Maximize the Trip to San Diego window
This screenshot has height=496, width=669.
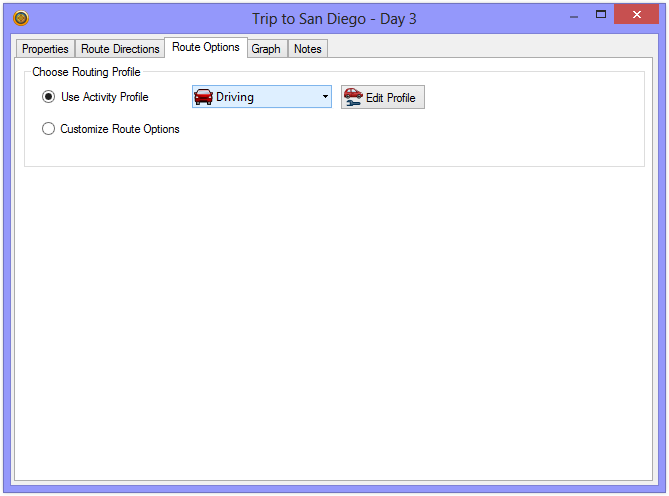601,15
